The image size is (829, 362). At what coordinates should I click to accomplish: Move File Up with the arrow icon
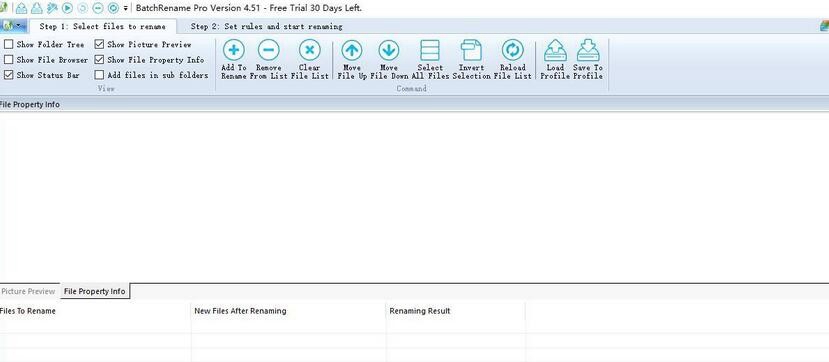click(352, 50)
